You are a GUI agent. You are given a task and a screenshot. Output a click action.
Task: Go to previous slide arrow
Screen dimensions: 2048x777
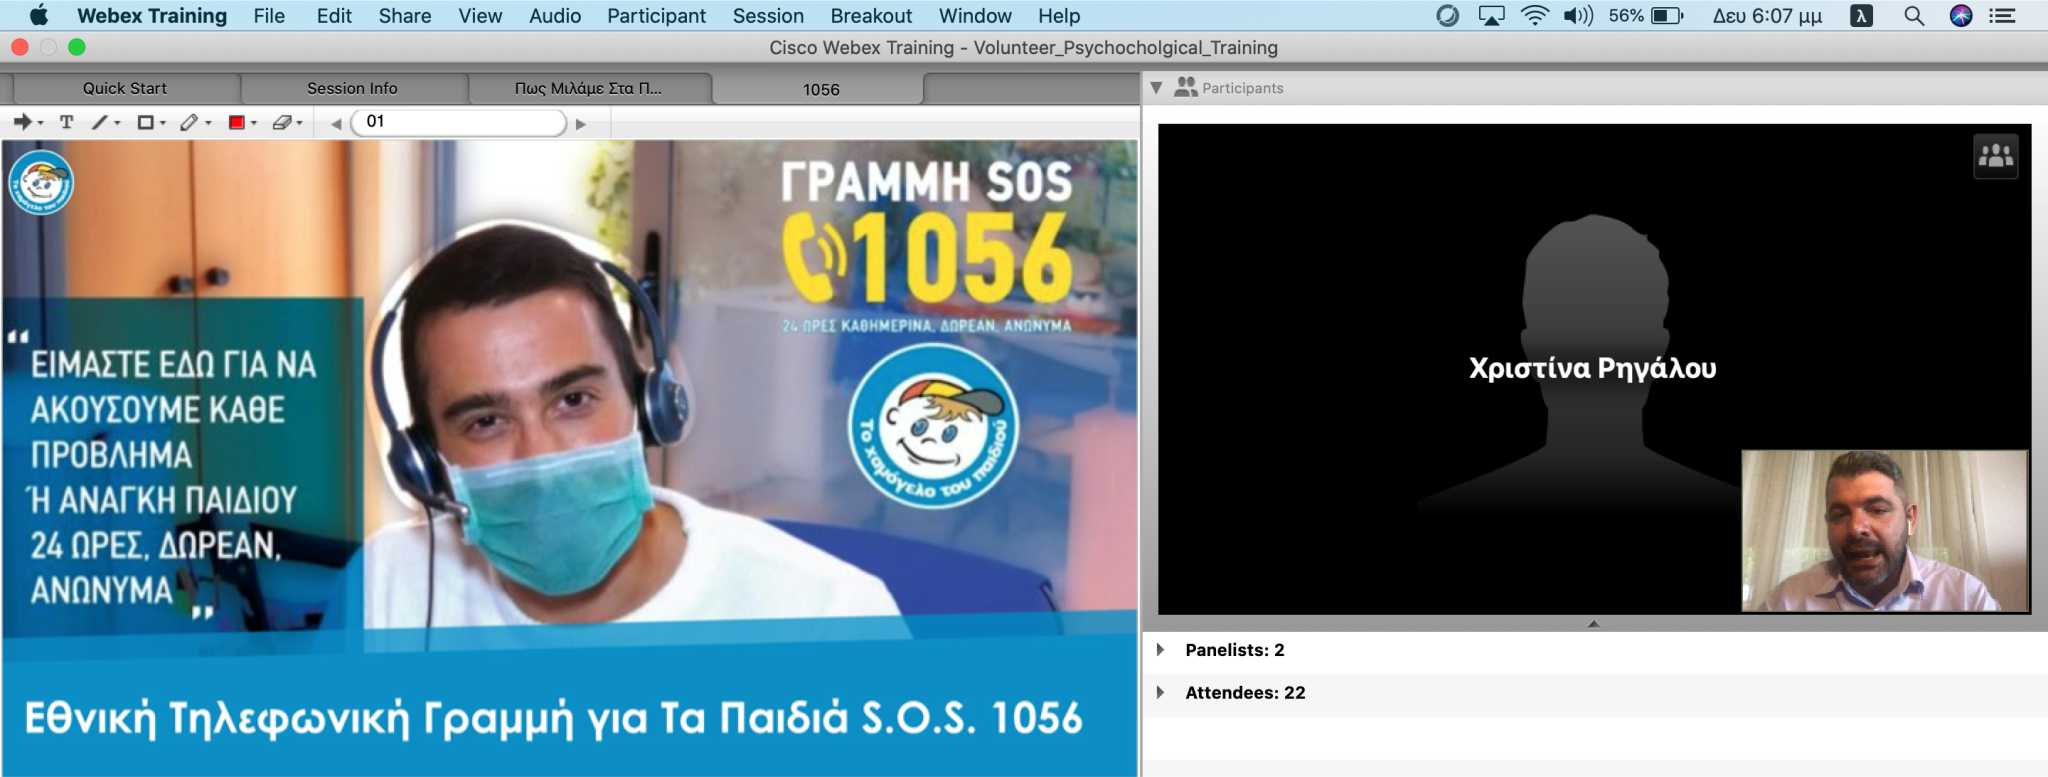point(336,124)
